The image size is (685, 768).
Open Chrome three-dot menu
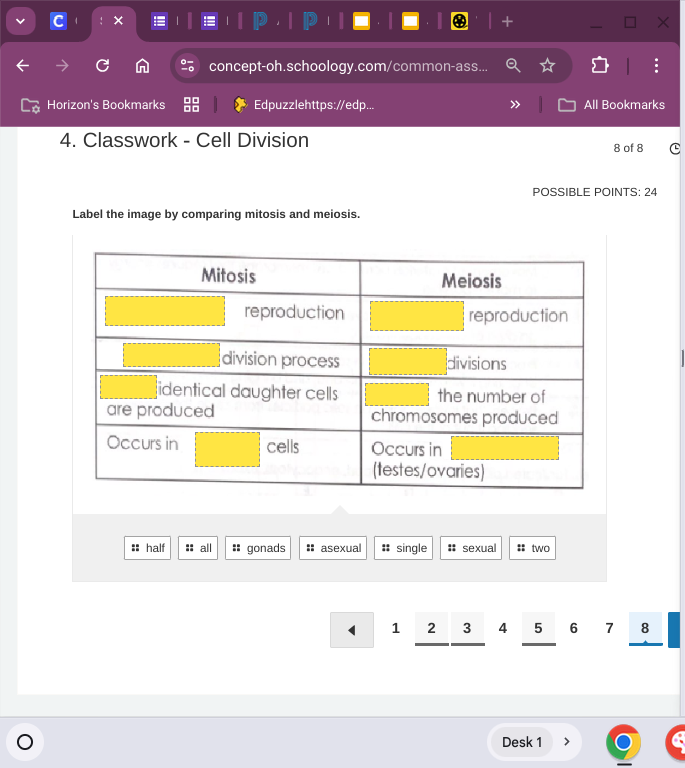coord(656,66)
